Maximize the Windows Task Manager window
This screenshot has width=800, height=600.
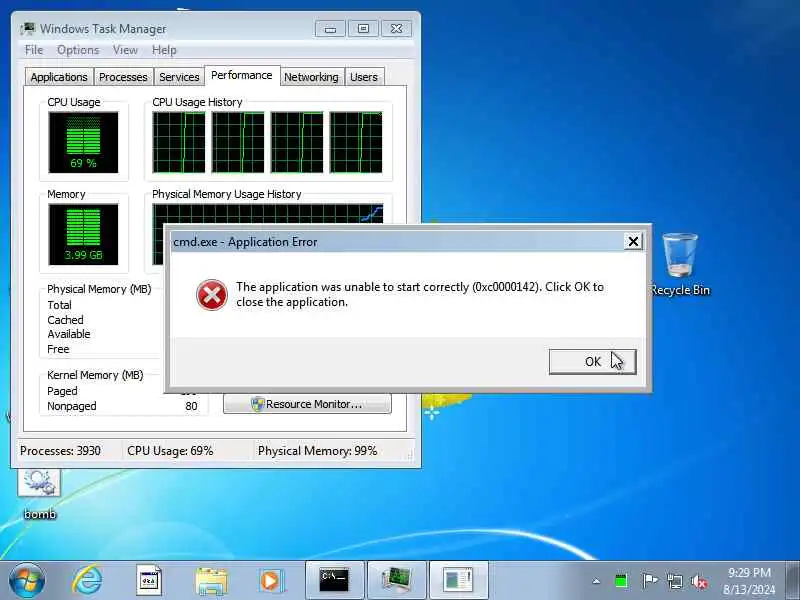[363, 29]
